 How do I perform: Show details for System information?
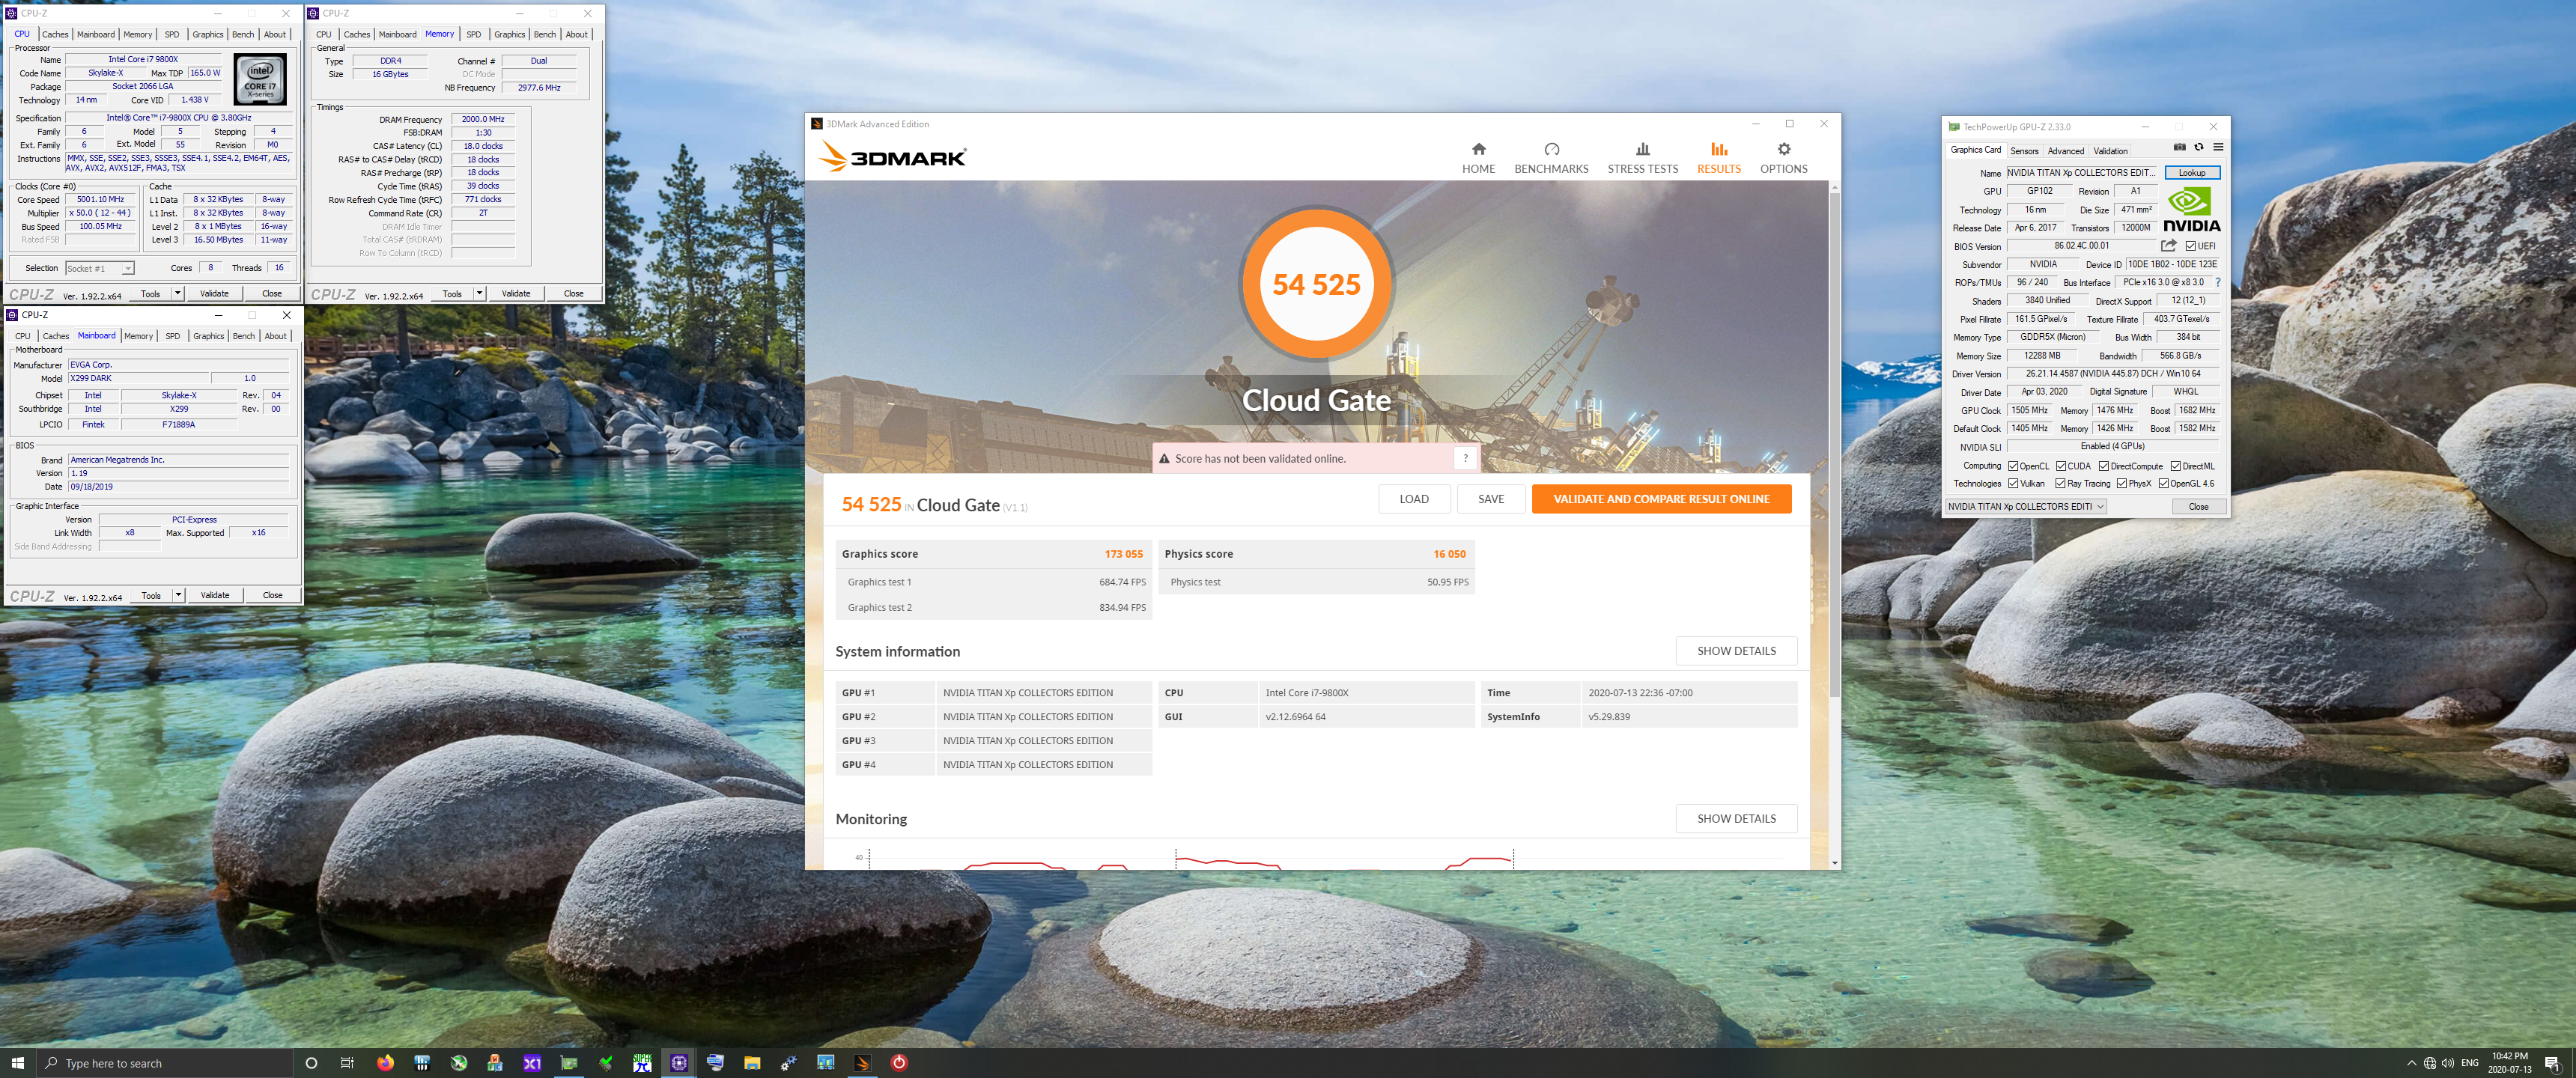[x=1736, y=651]
